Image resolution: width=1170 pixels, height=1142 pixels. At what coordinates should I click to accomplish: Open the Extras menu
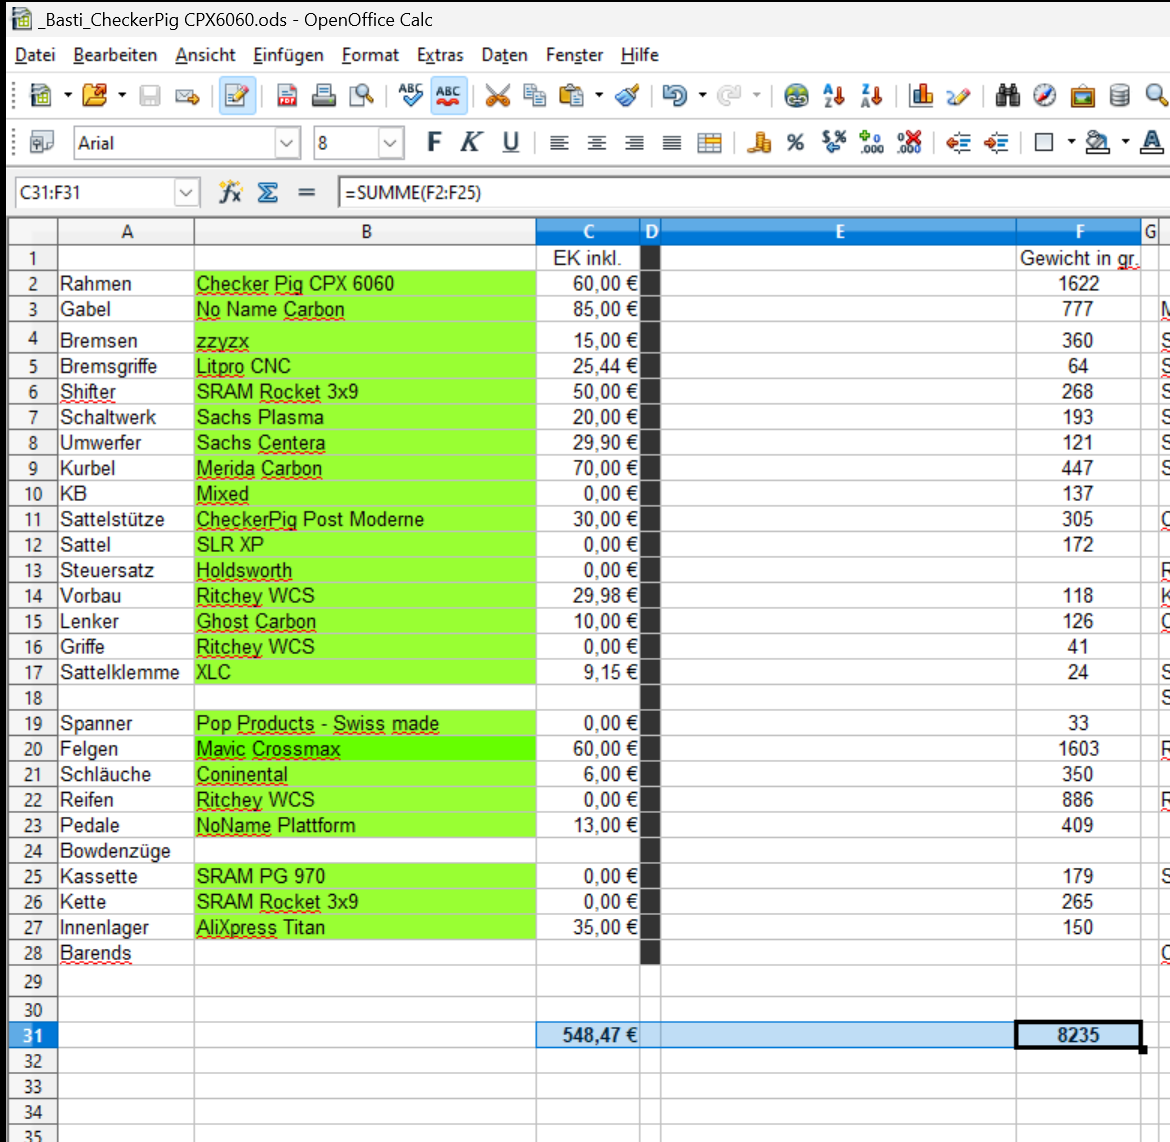click(x=440, y=55)
